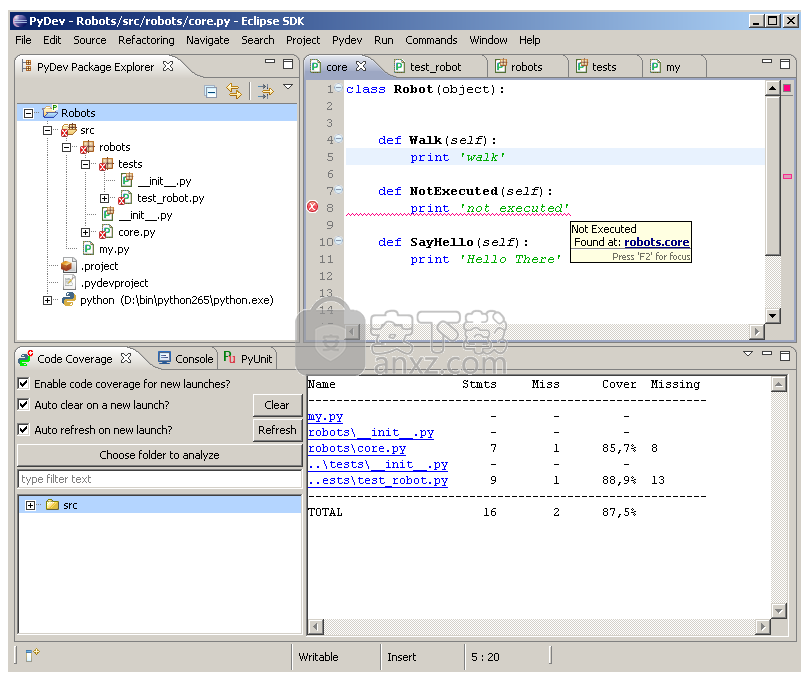Collapse the src folder node
Screen dimensions: 806x675
click(x=47, y=130)
